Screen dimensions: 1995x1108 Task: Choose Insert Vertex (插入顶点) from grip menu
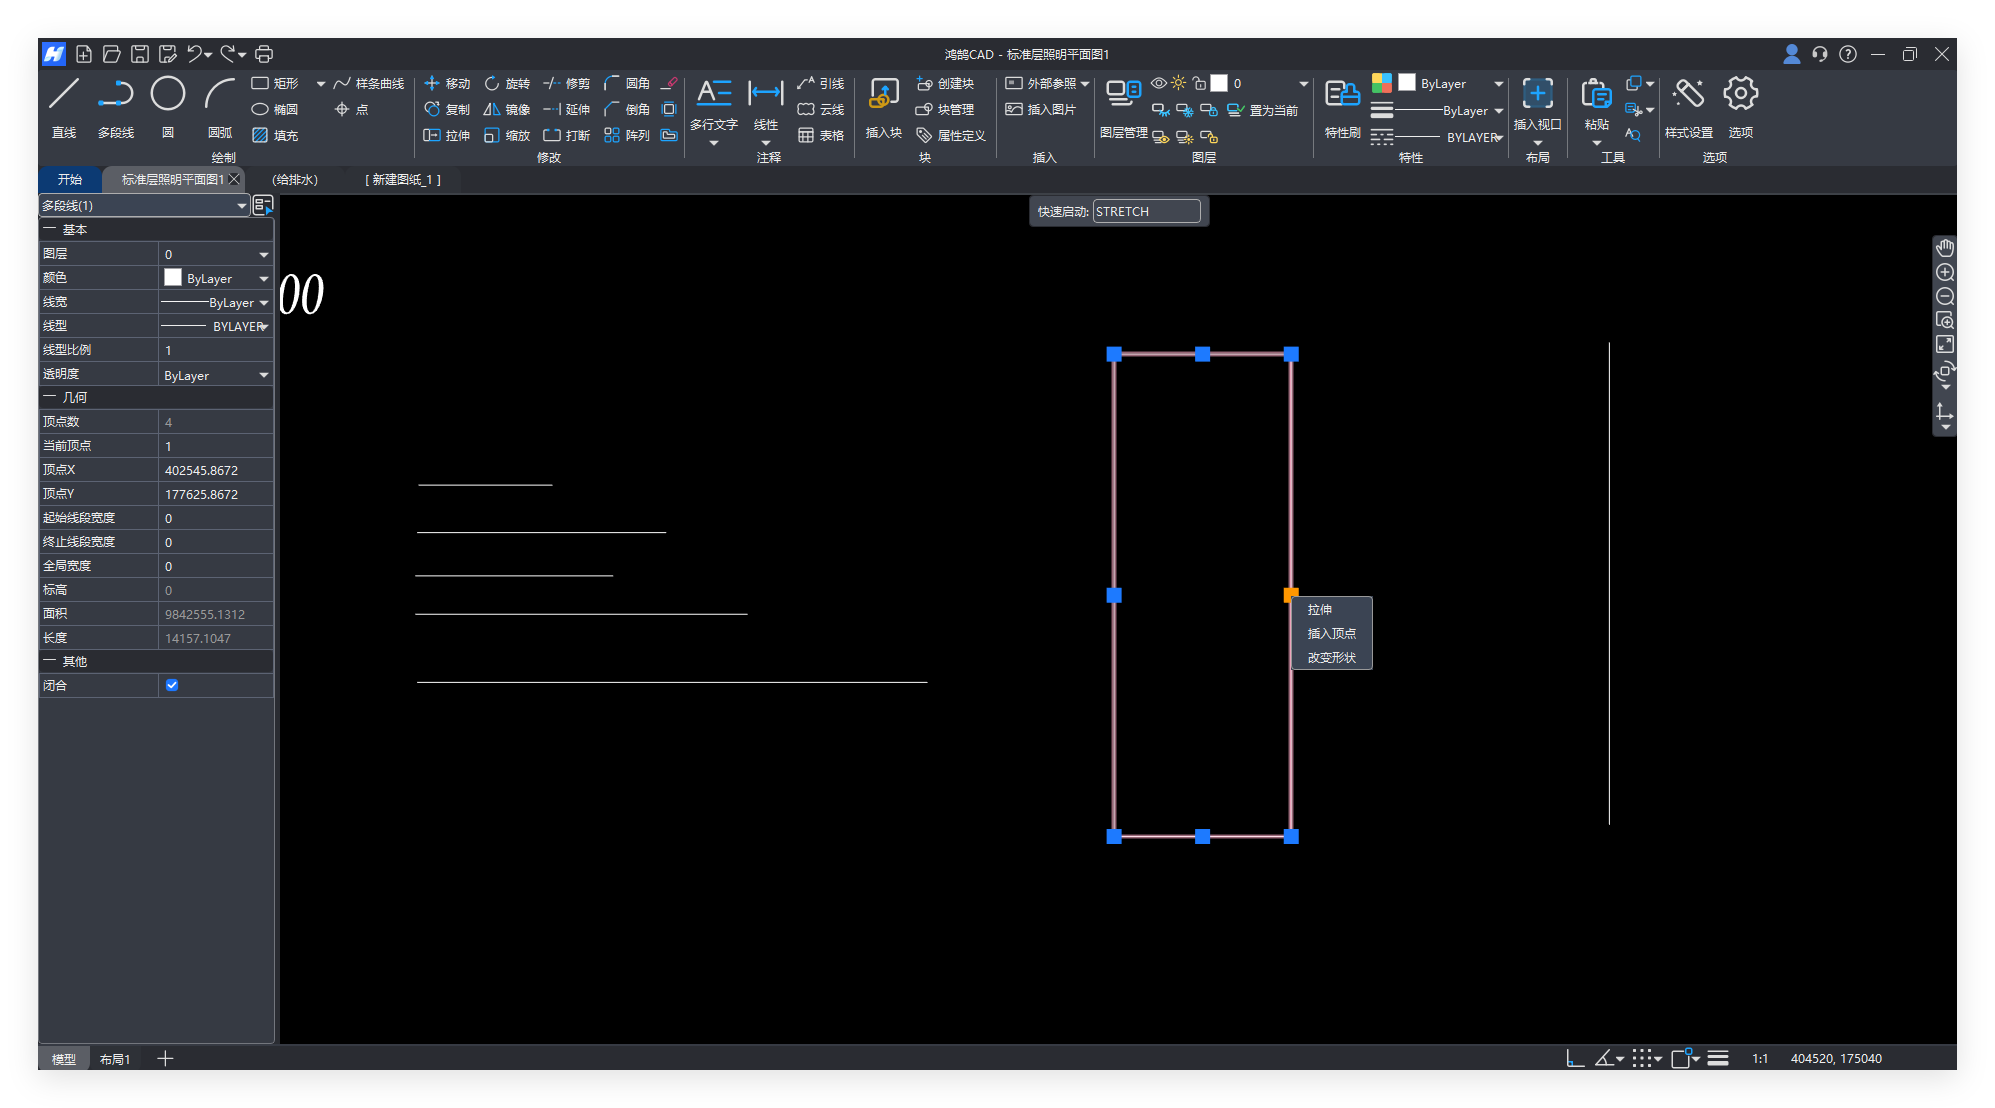point(1331,633)
